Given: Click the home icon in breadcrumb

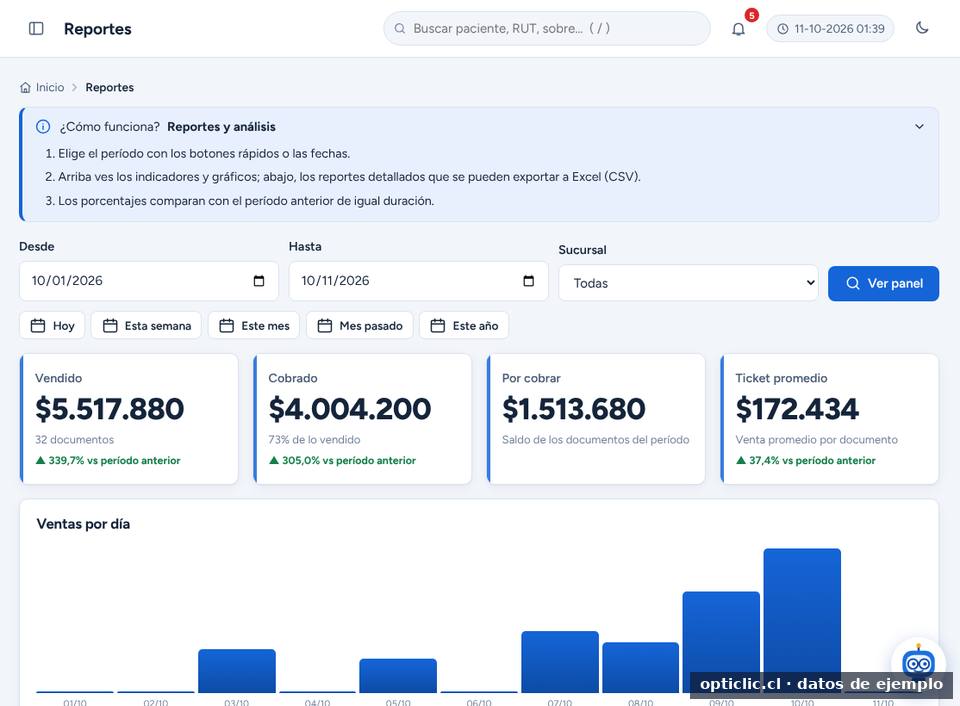Looking at the screenshot, I should click(25, 88).
